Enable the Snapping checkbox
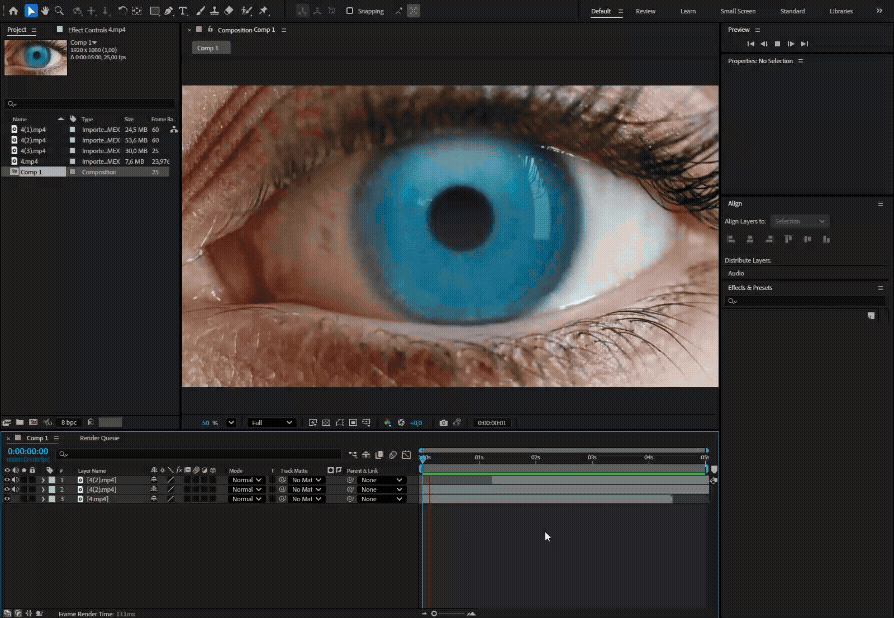This screenshot has height=618, width=894. [350, 11]
